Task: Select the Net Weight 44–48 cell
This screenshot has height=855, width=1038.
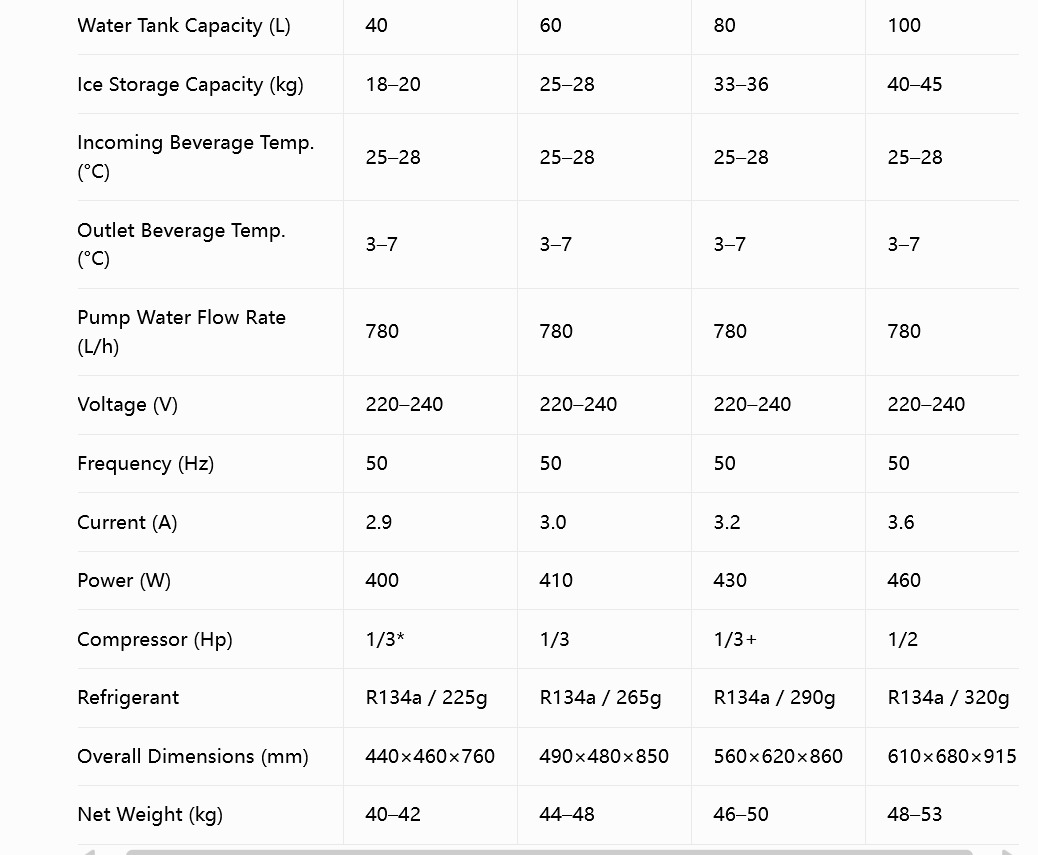Action: click(x=604, y=815)
